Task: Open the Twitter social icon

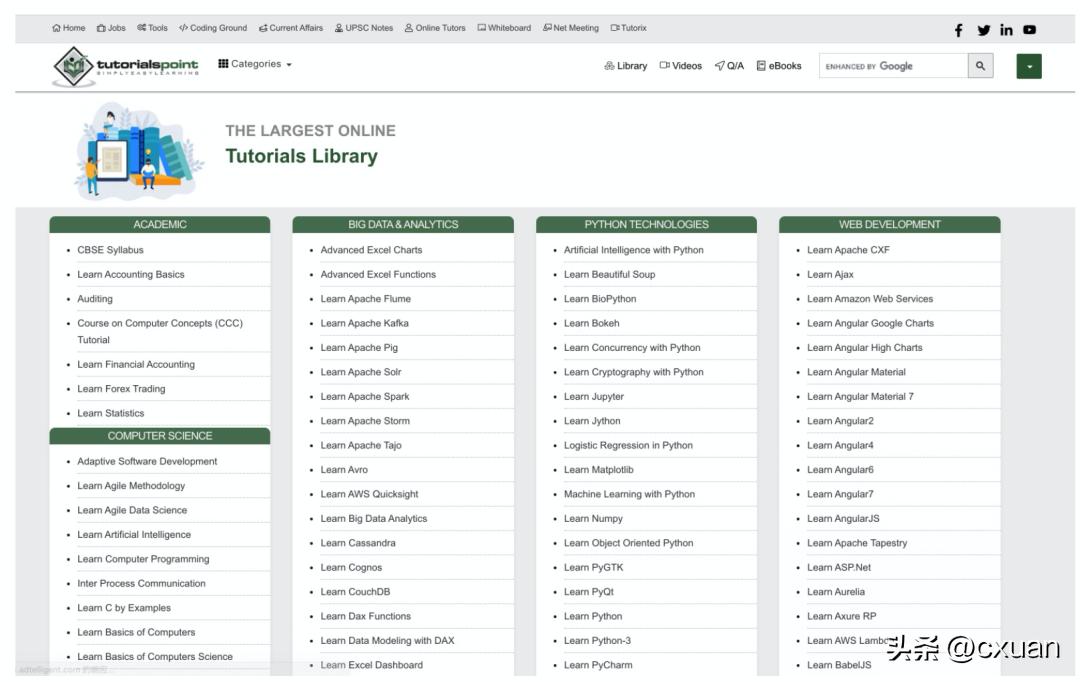Action: (x=984, y=30)
